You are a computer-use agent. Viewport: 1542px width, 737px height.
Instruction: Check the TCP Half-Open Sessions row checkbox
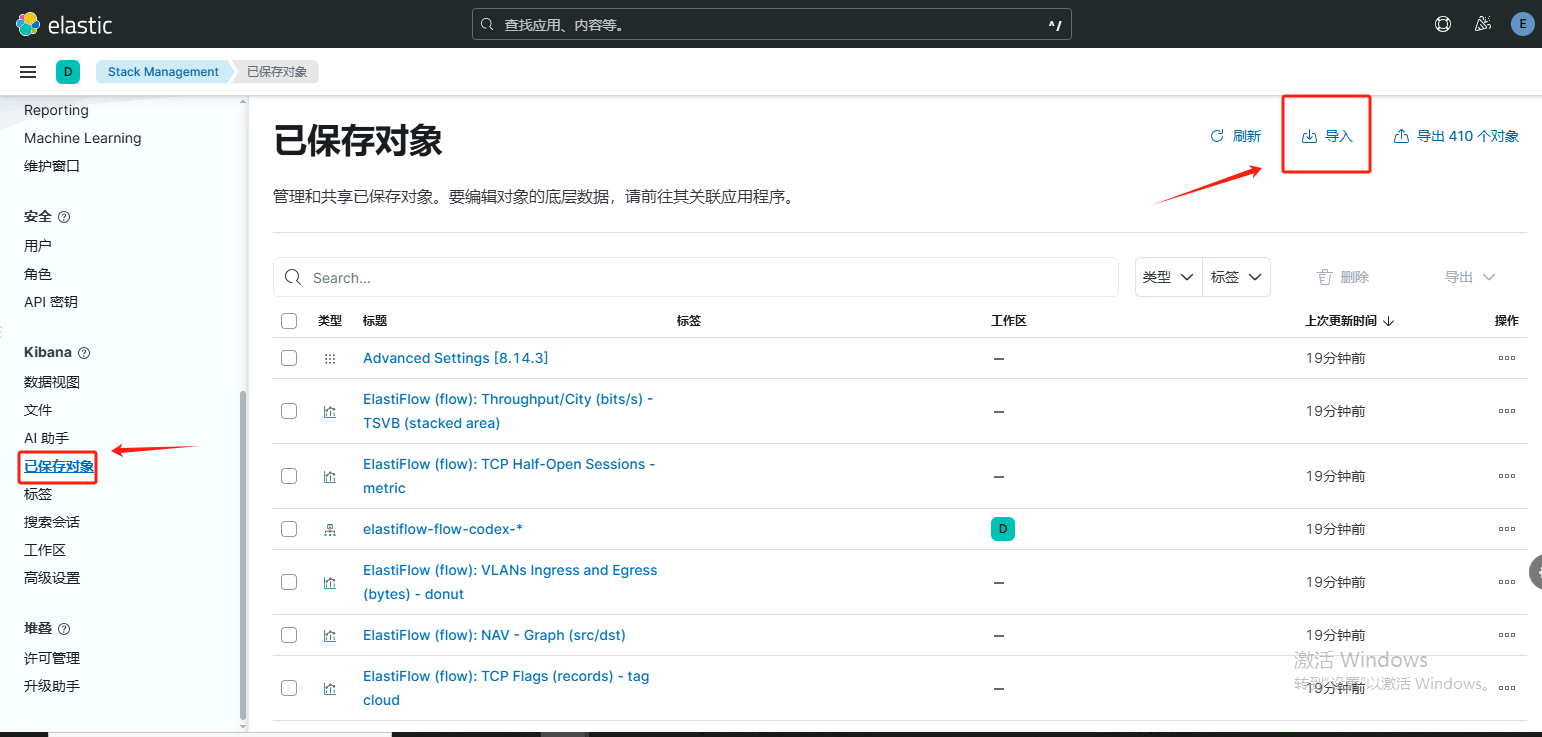tap(289, 476)
